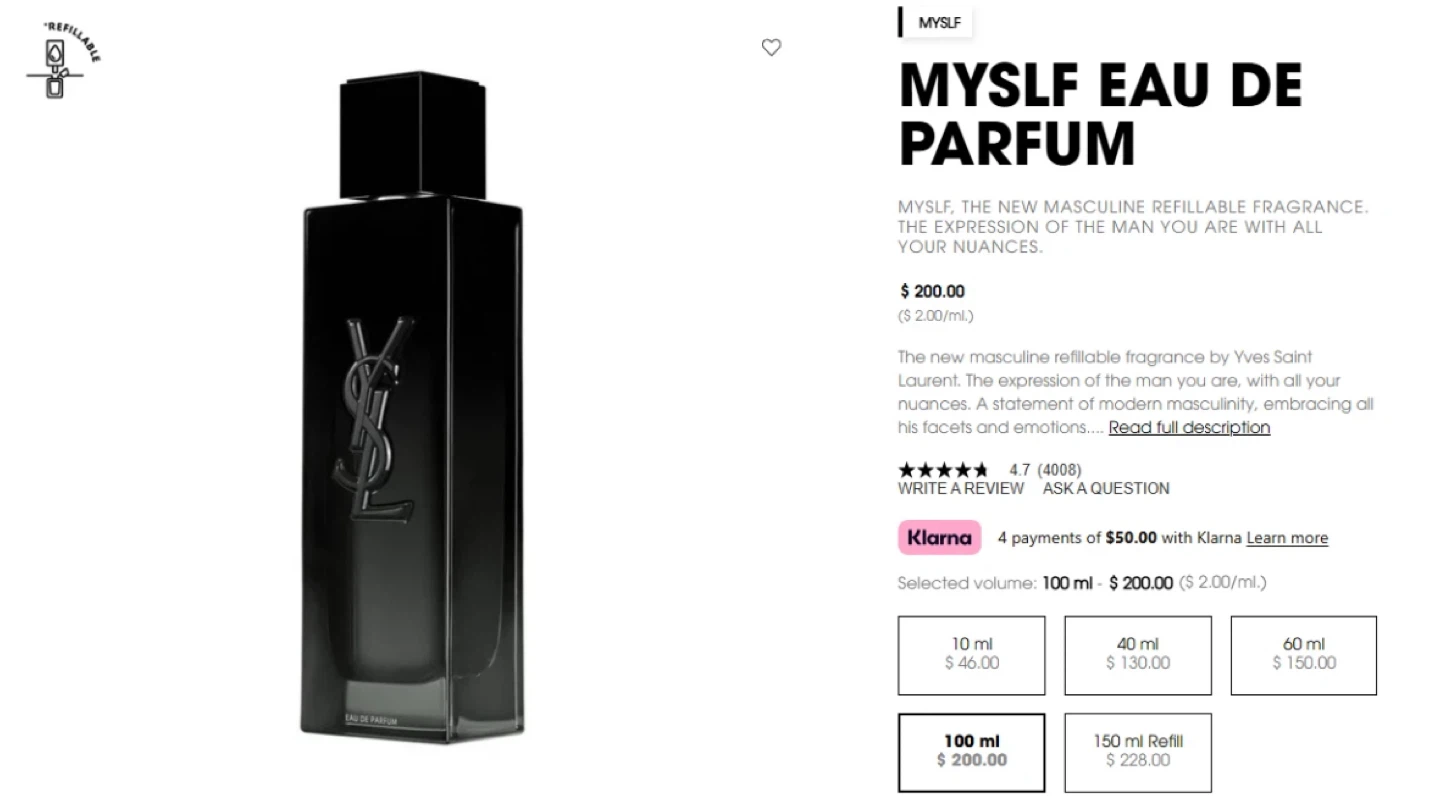Click the 4.7 rating score
This screenshot has width=1440, height=809.
pyautogui.click(x=1019, y=469)
